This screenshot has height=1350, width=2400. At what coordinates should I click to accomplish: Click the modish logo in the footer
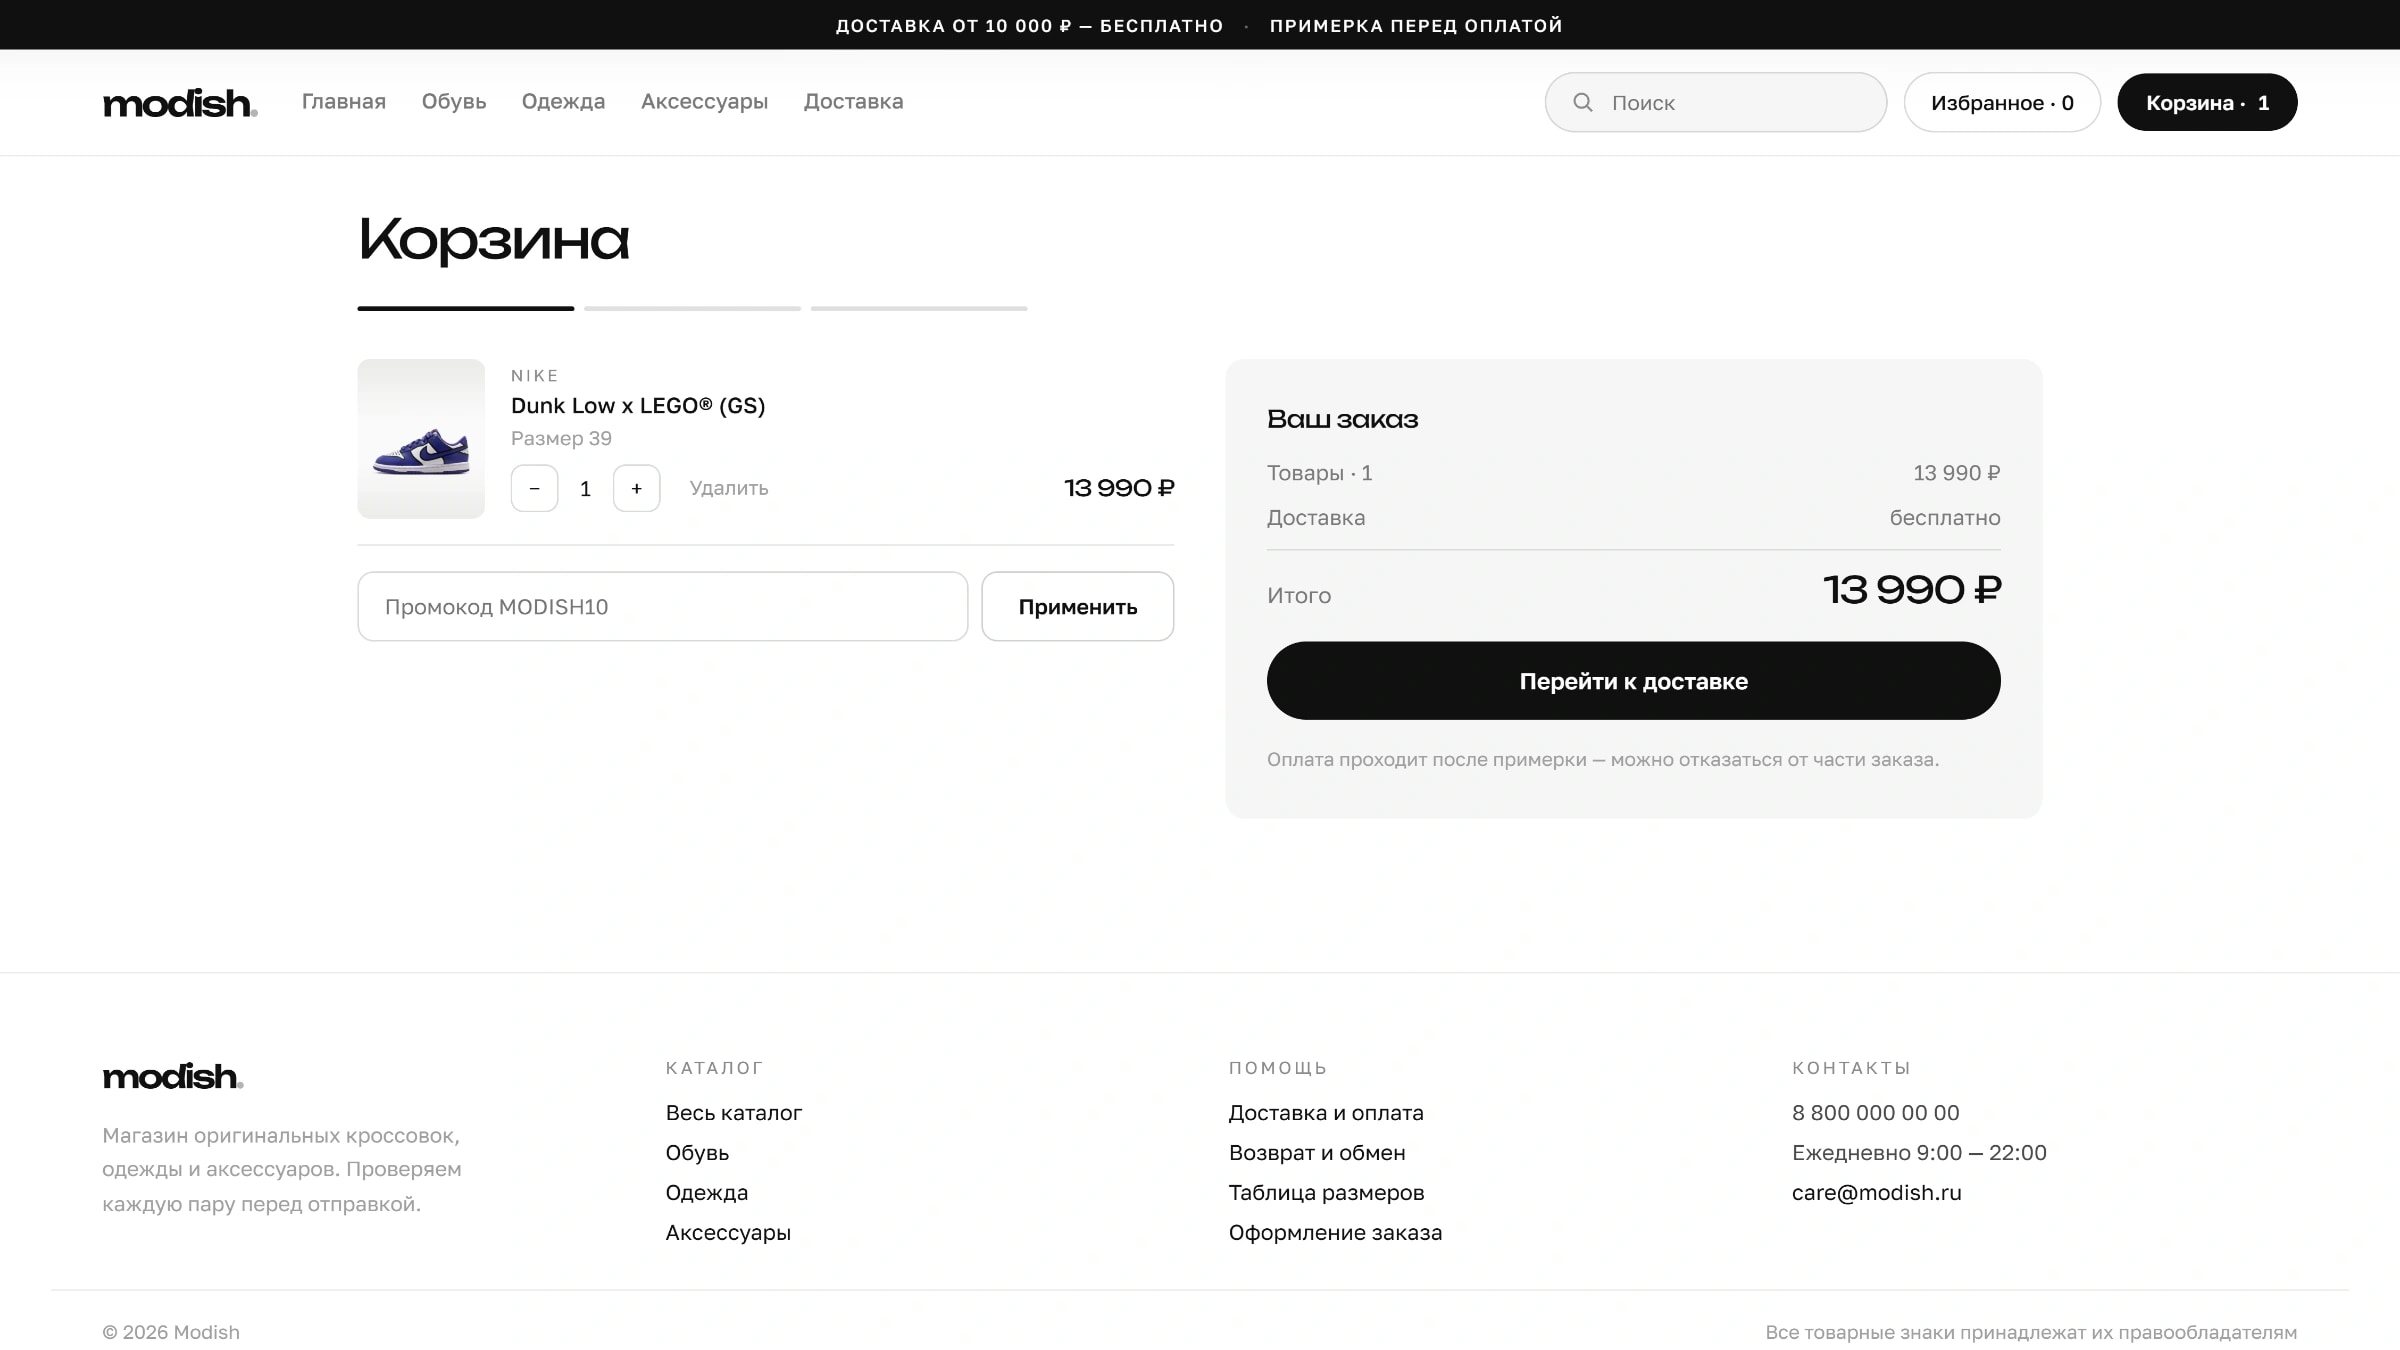click(x=173, y=1076)
